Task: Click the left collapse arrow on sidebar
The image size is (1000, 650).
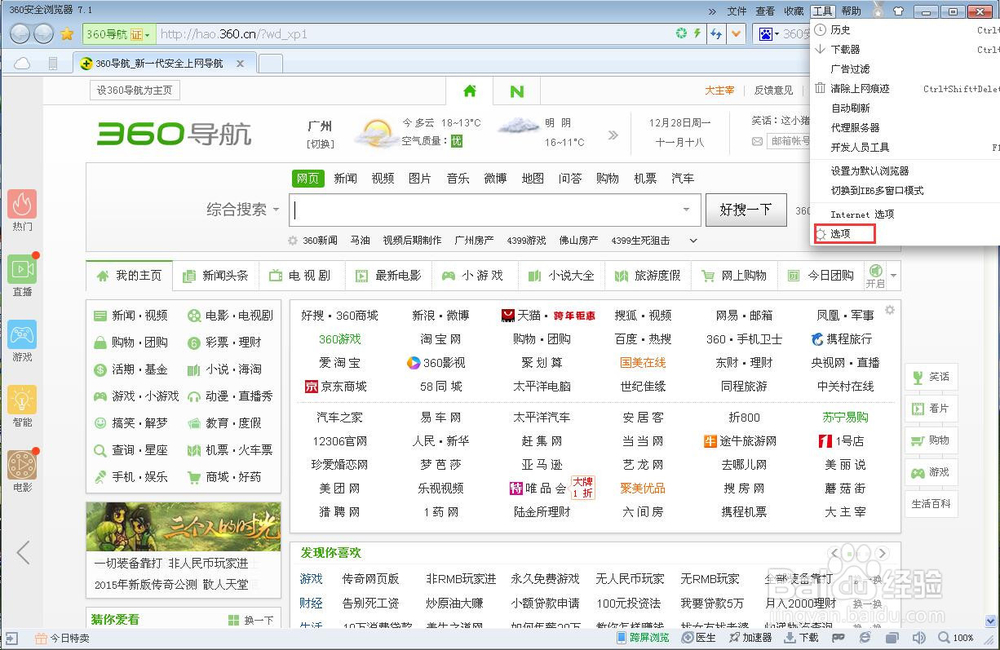Action: click(24, 552)
